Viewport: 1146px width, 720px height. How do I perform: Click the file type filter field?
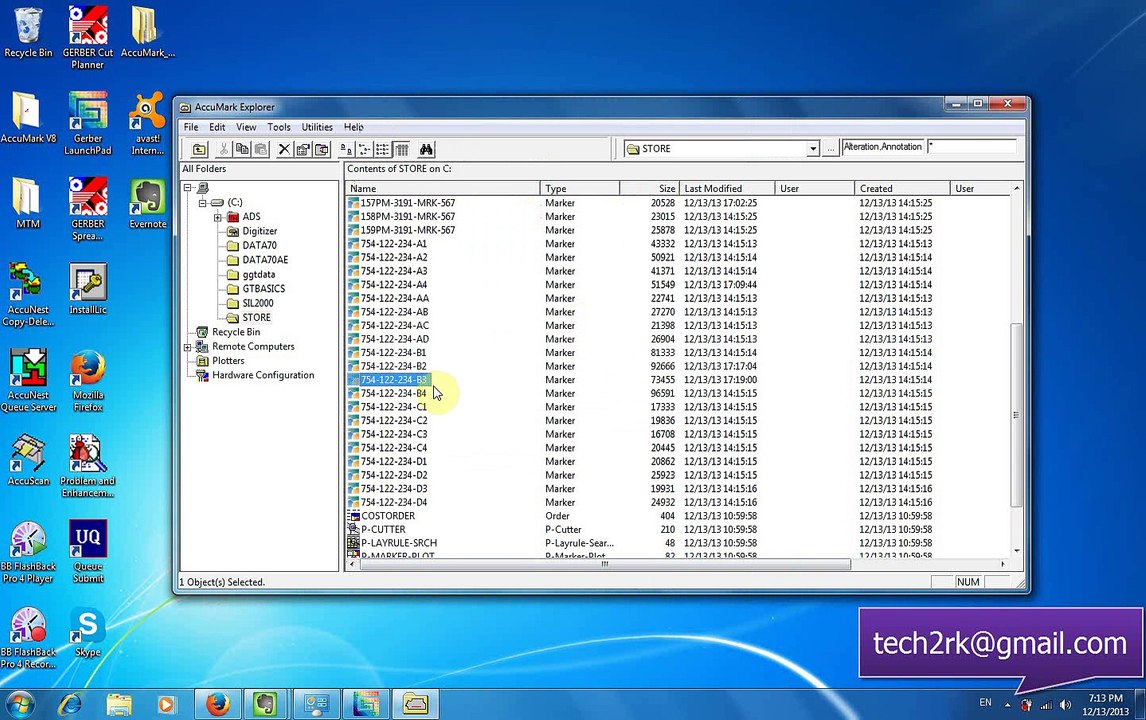click(x=883, y=147)
